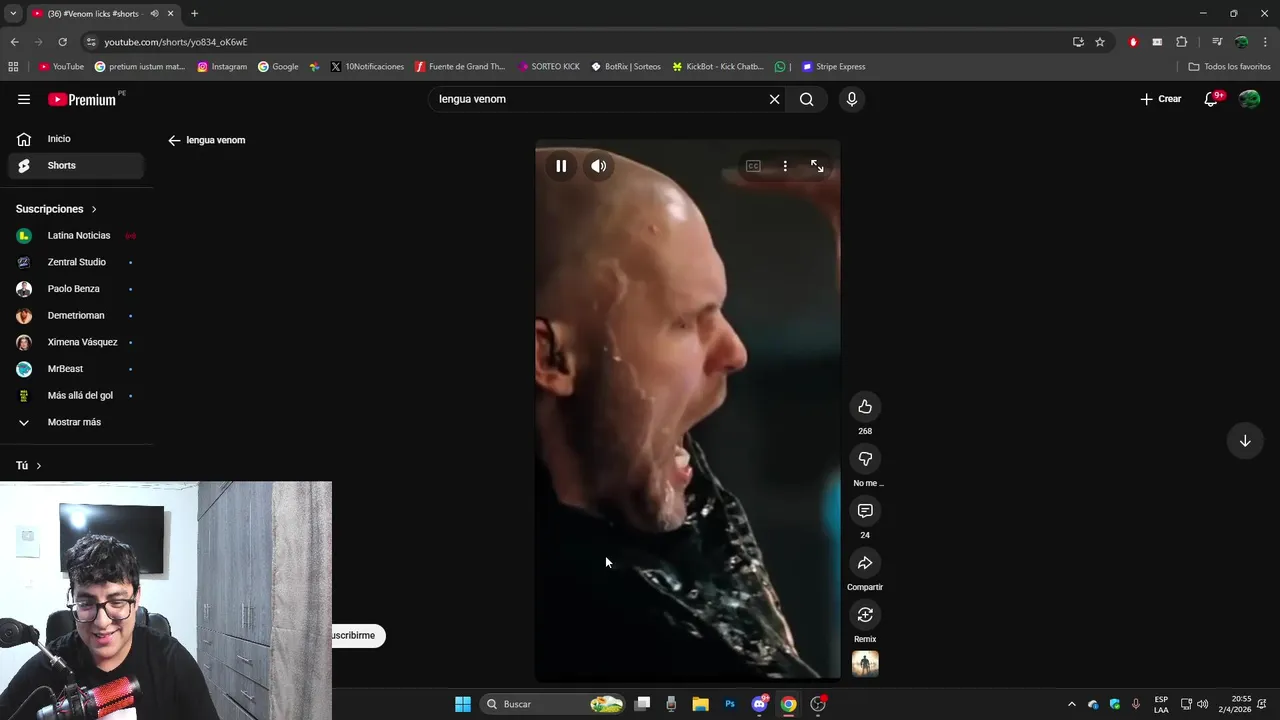The width and height of the screenshot is (1280, 720).
Task: Navigate back in the browser
Action: [x=14, y=42]
